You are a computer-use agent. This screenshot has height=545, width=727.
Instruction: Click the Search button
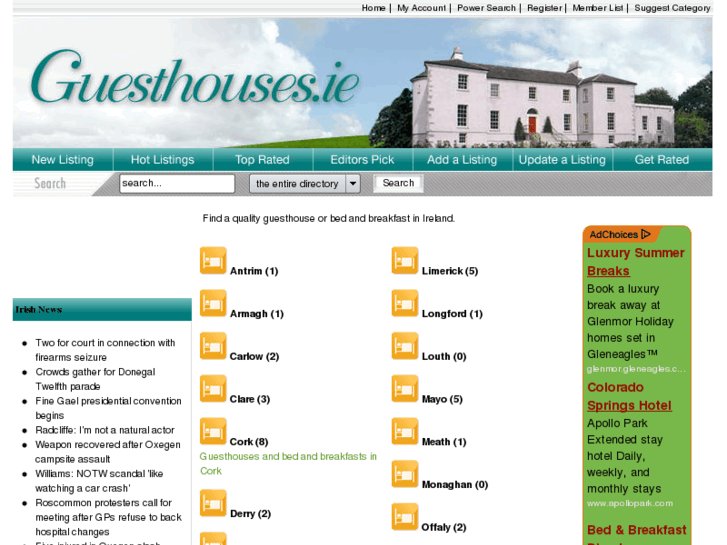(x=398, y=183)
